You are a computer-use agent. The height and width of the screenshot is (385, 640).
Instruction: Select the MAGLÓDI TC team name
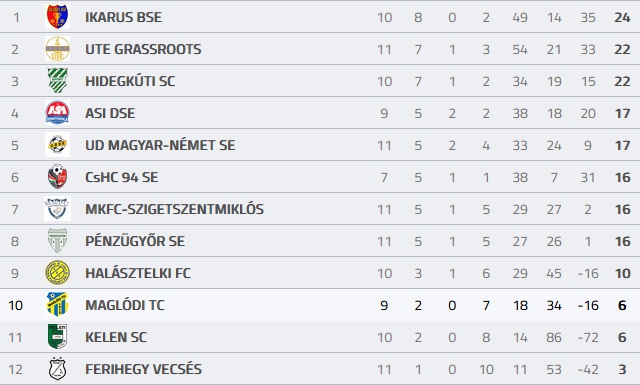(x=124, y=305)
